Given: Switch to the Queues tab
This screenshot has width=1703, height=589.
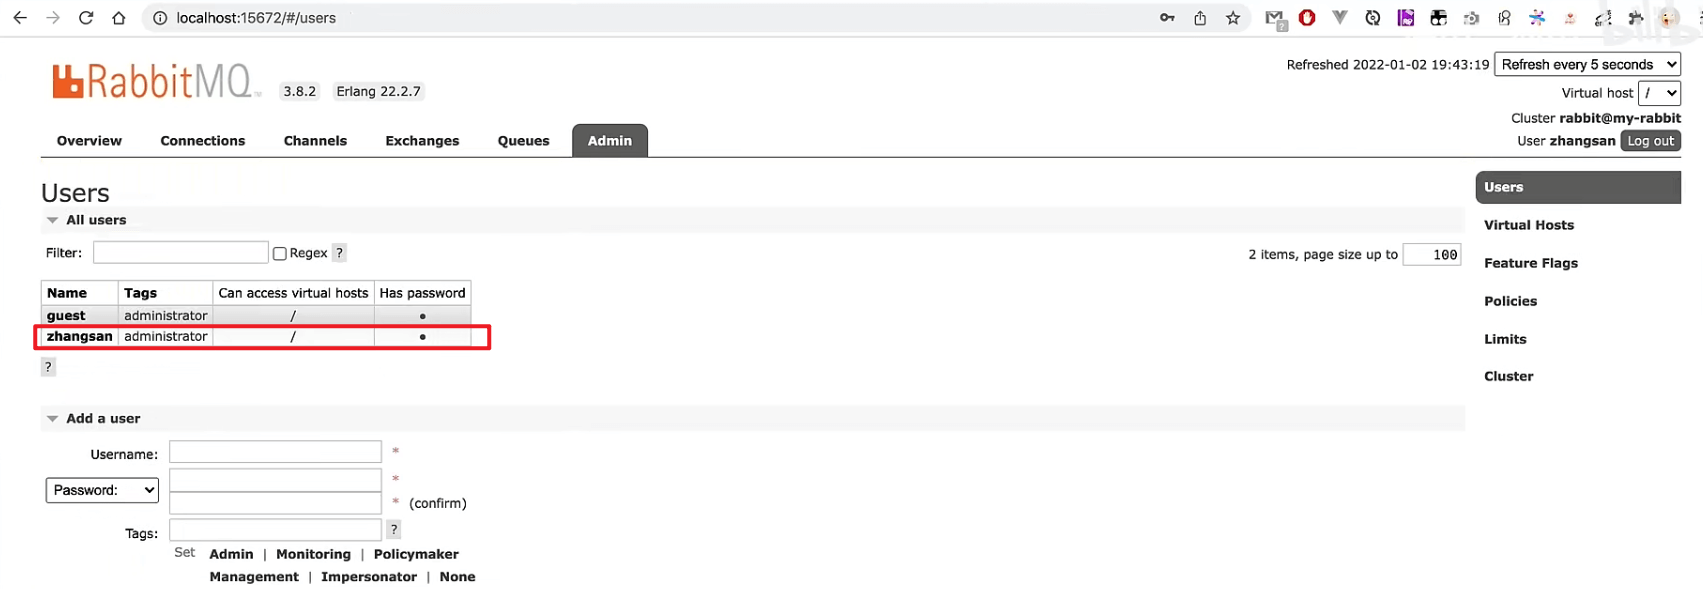Looking at the screenshot, I should point(524,141).
